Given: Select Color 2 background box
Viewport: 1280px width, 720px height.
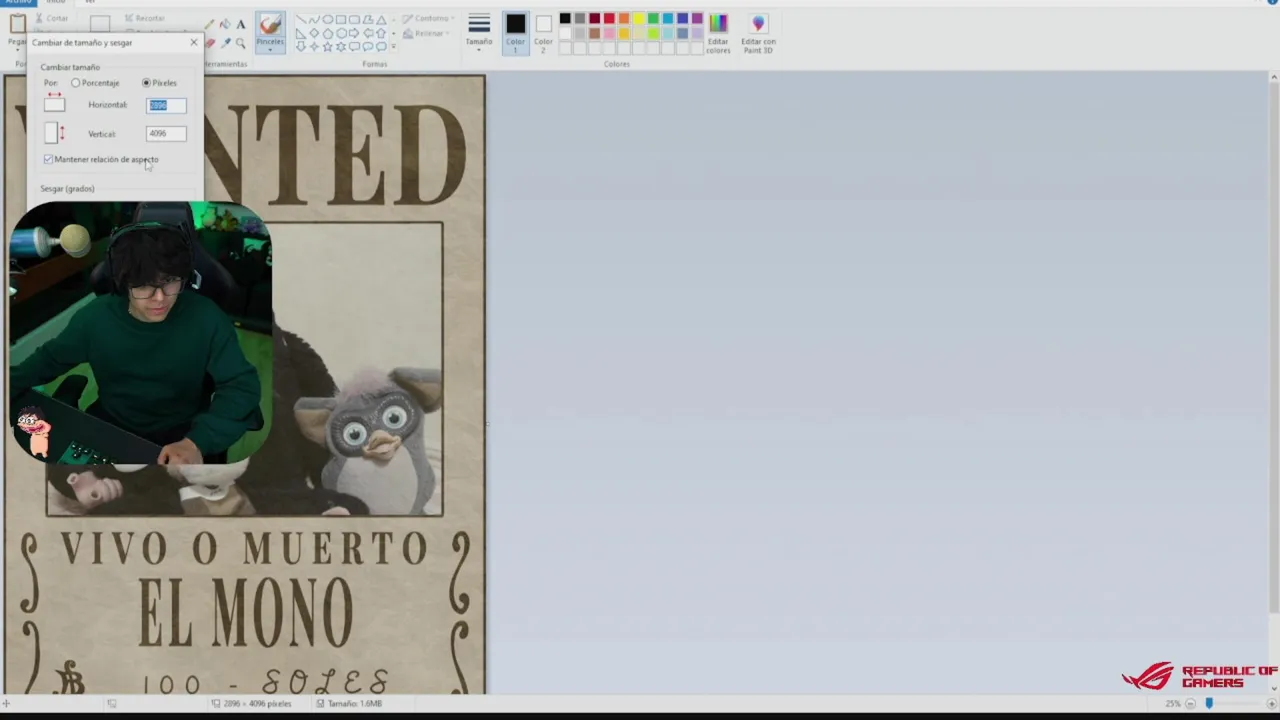Looking at the screenshot, I should (x=543, y=31).
